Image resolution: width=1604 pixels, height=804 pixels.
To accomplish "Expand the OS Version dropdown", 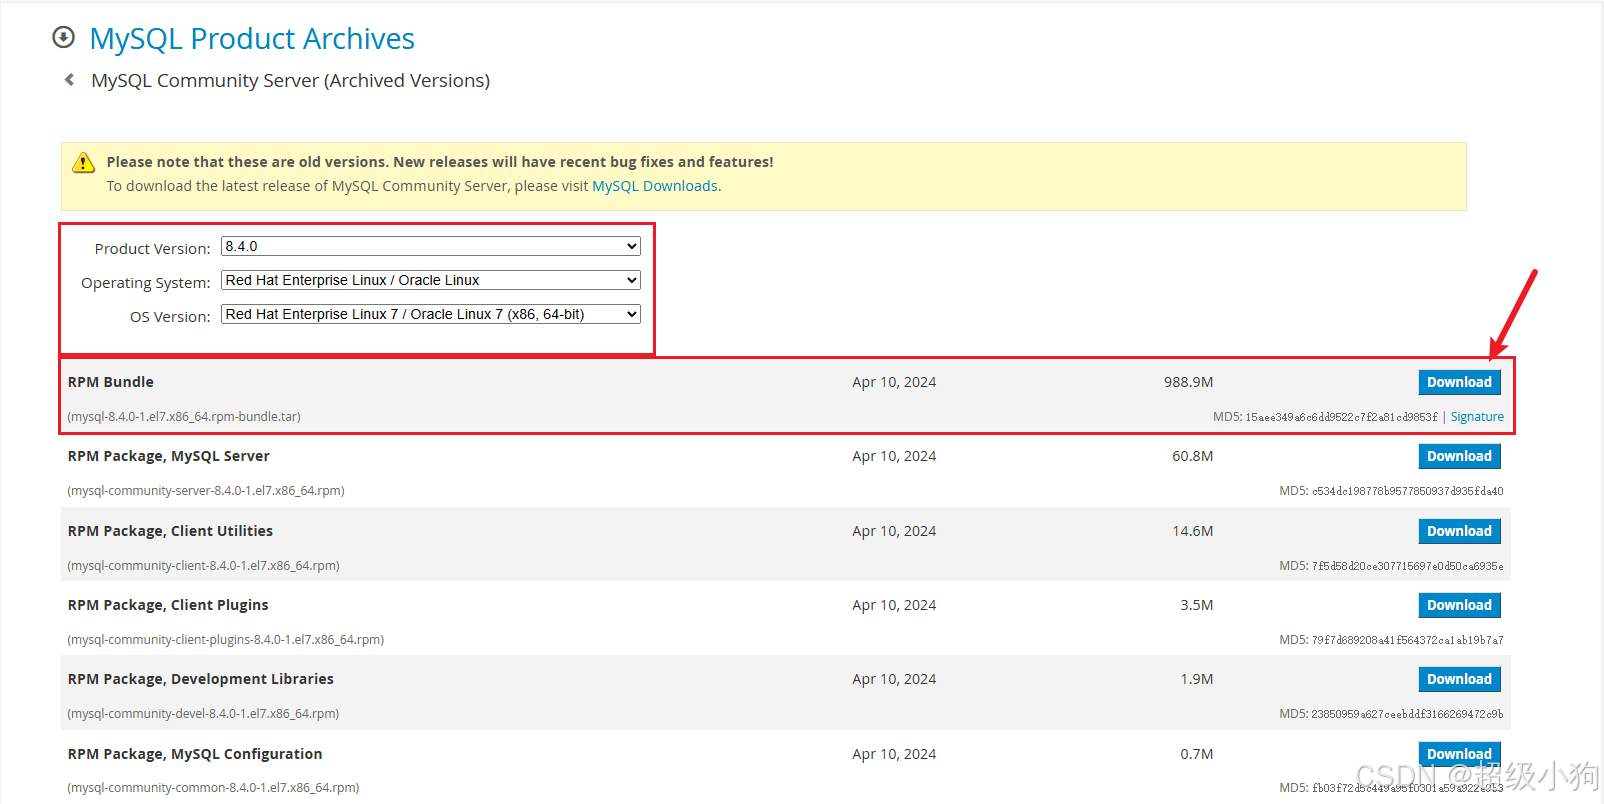I will (431, 314).
